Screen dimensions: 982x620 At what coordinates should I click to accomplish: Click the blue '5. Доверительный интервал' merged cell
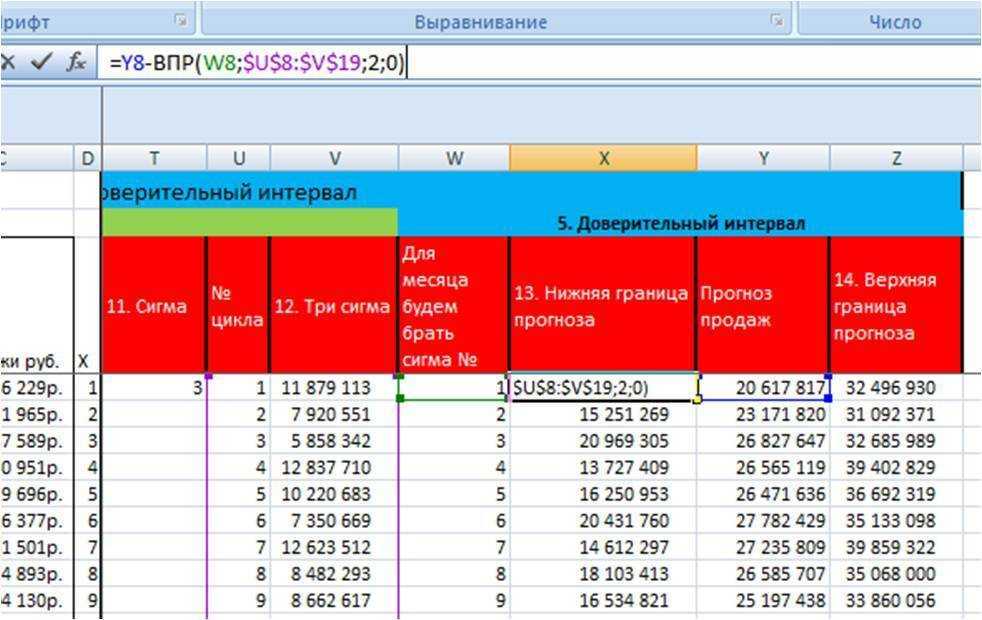(680, 223)
